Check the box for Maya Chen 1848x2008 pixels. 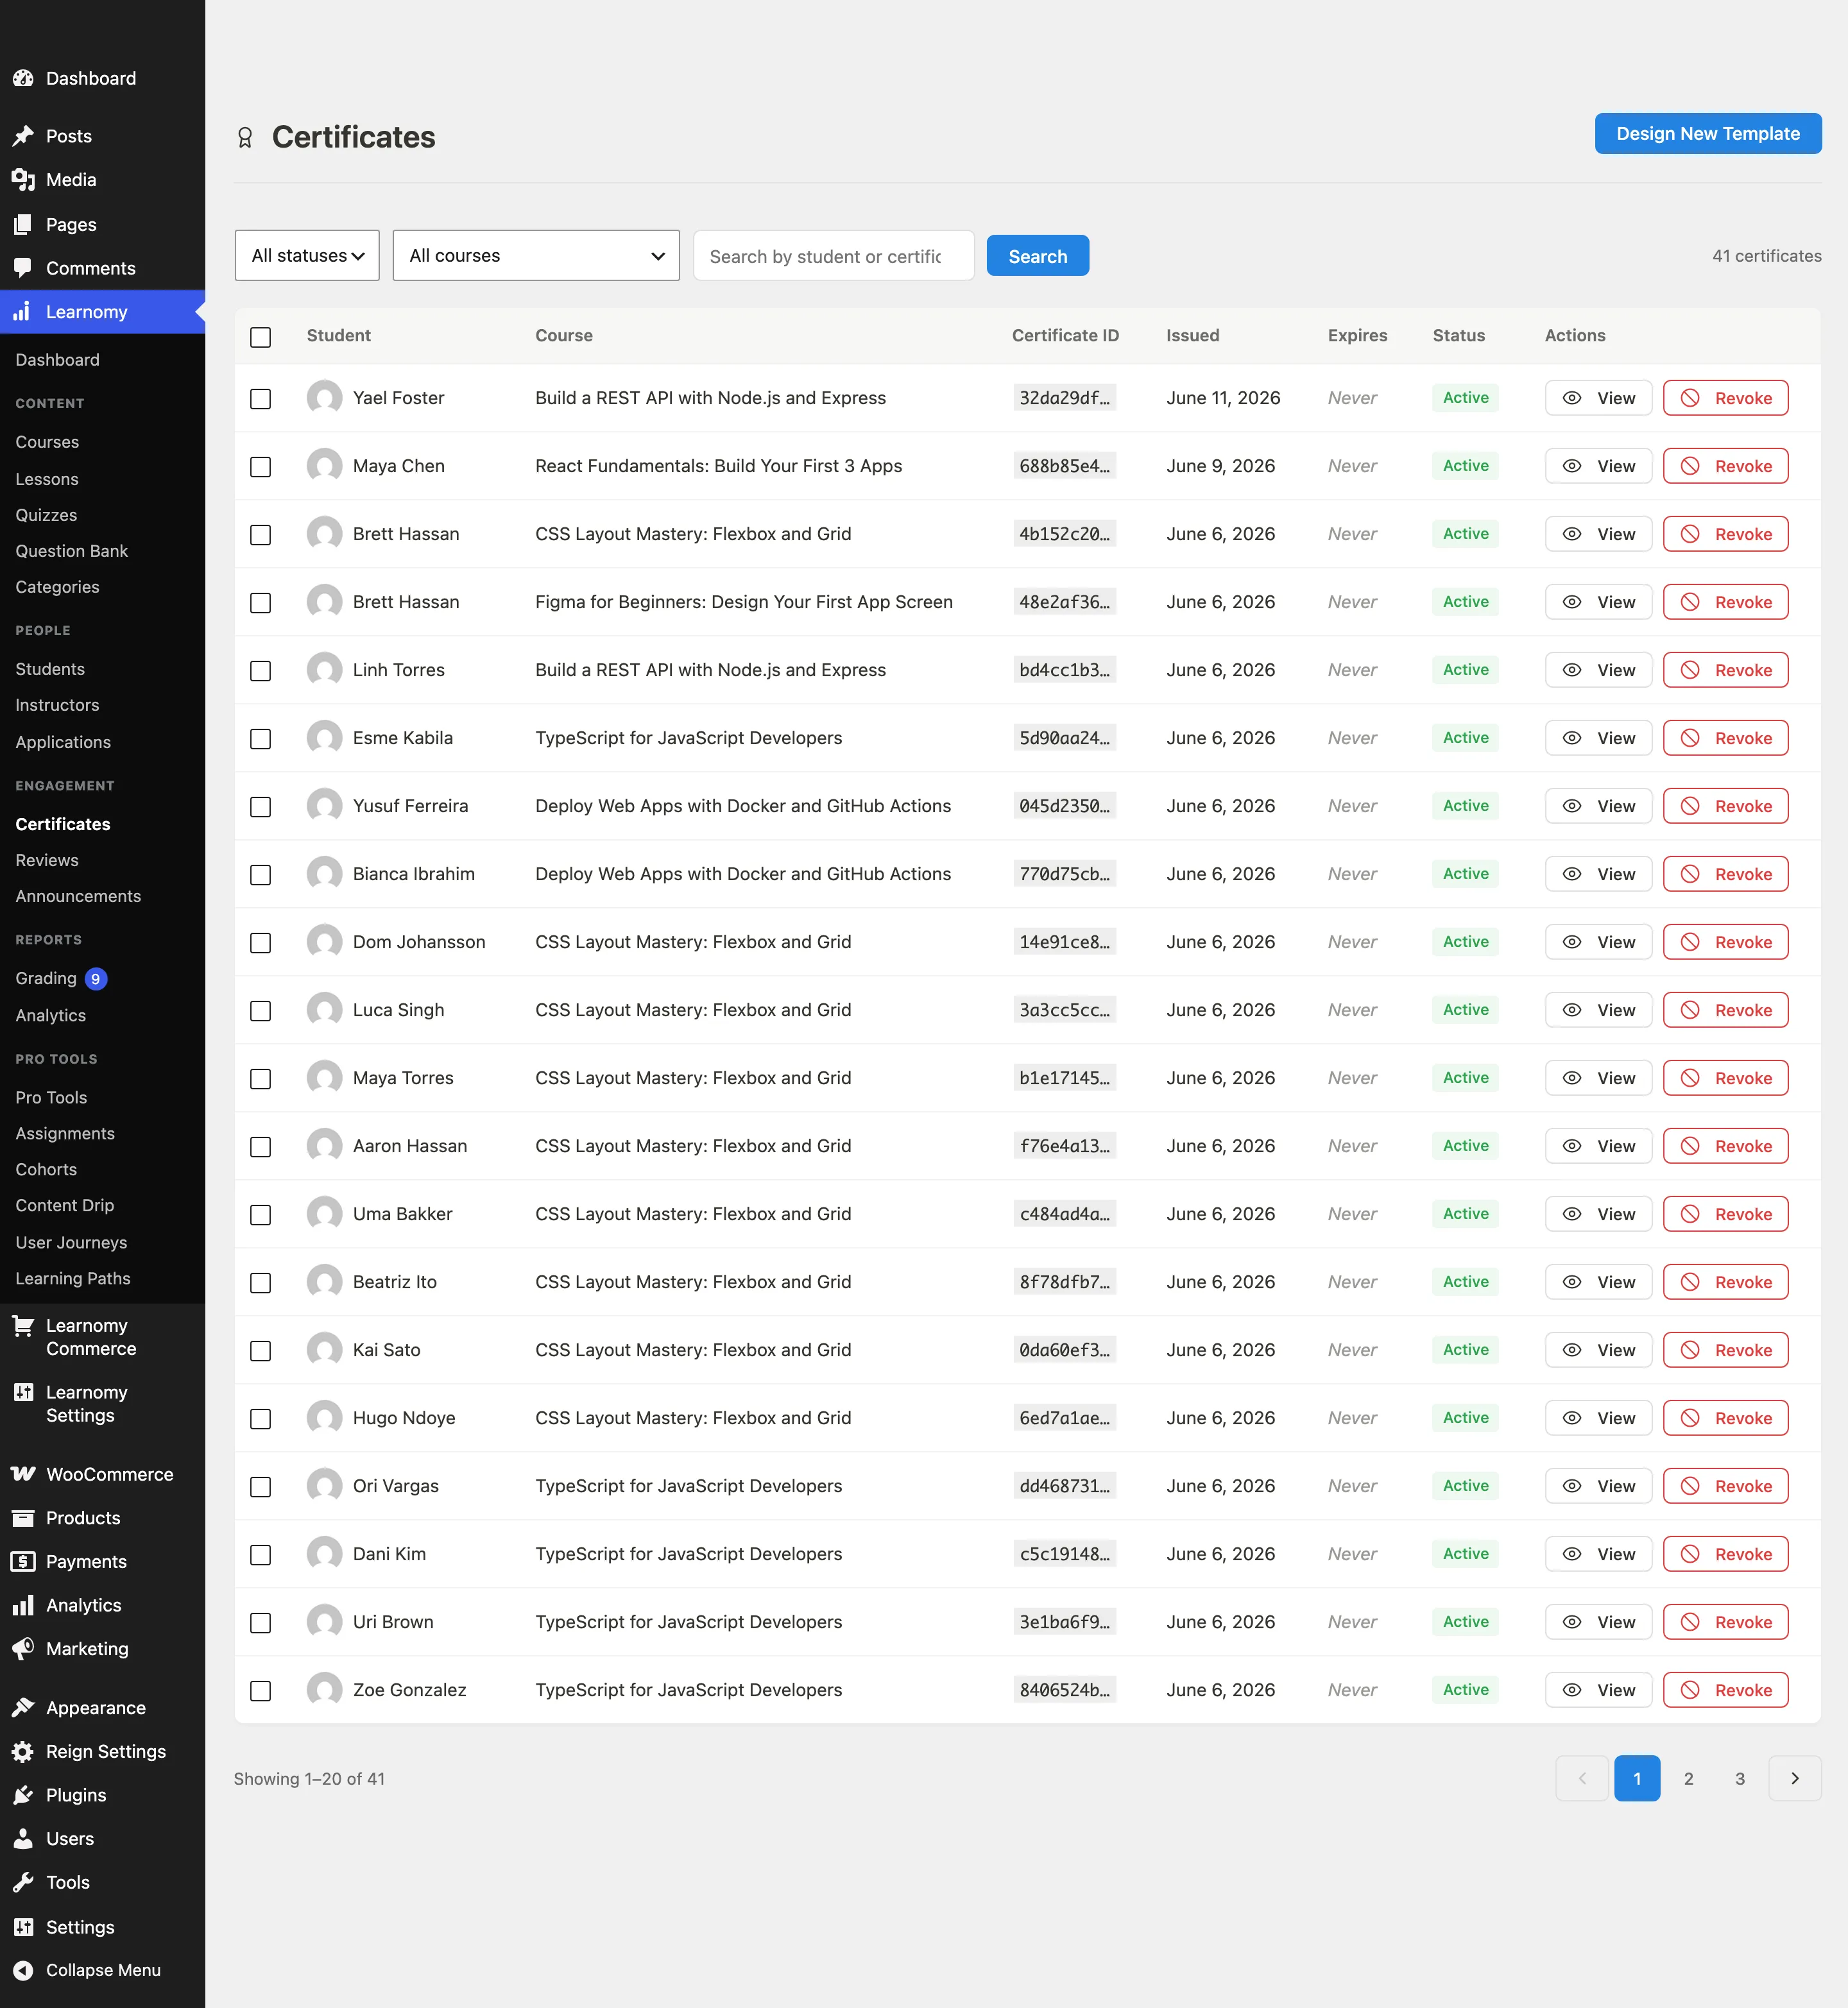pos(260,467)
